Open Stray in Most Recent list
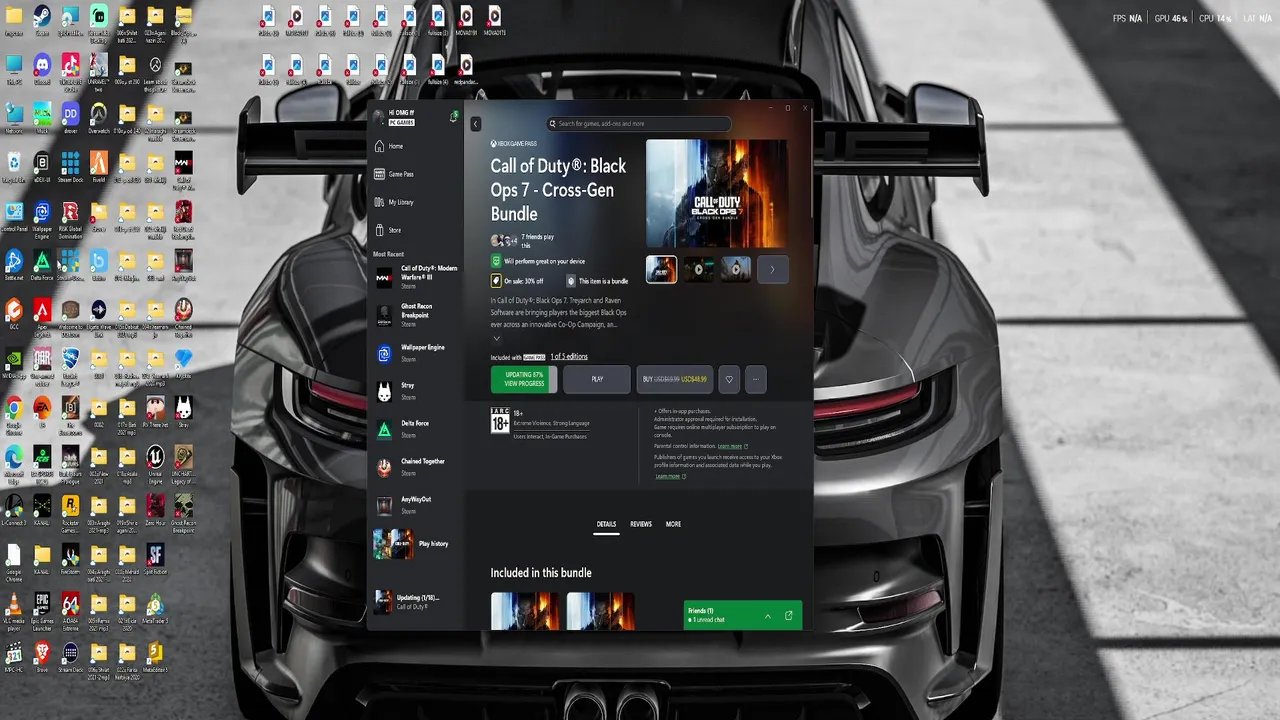The width and height of the screenshot is (1280, 720). pyautogui.click(x=414, y=391)
